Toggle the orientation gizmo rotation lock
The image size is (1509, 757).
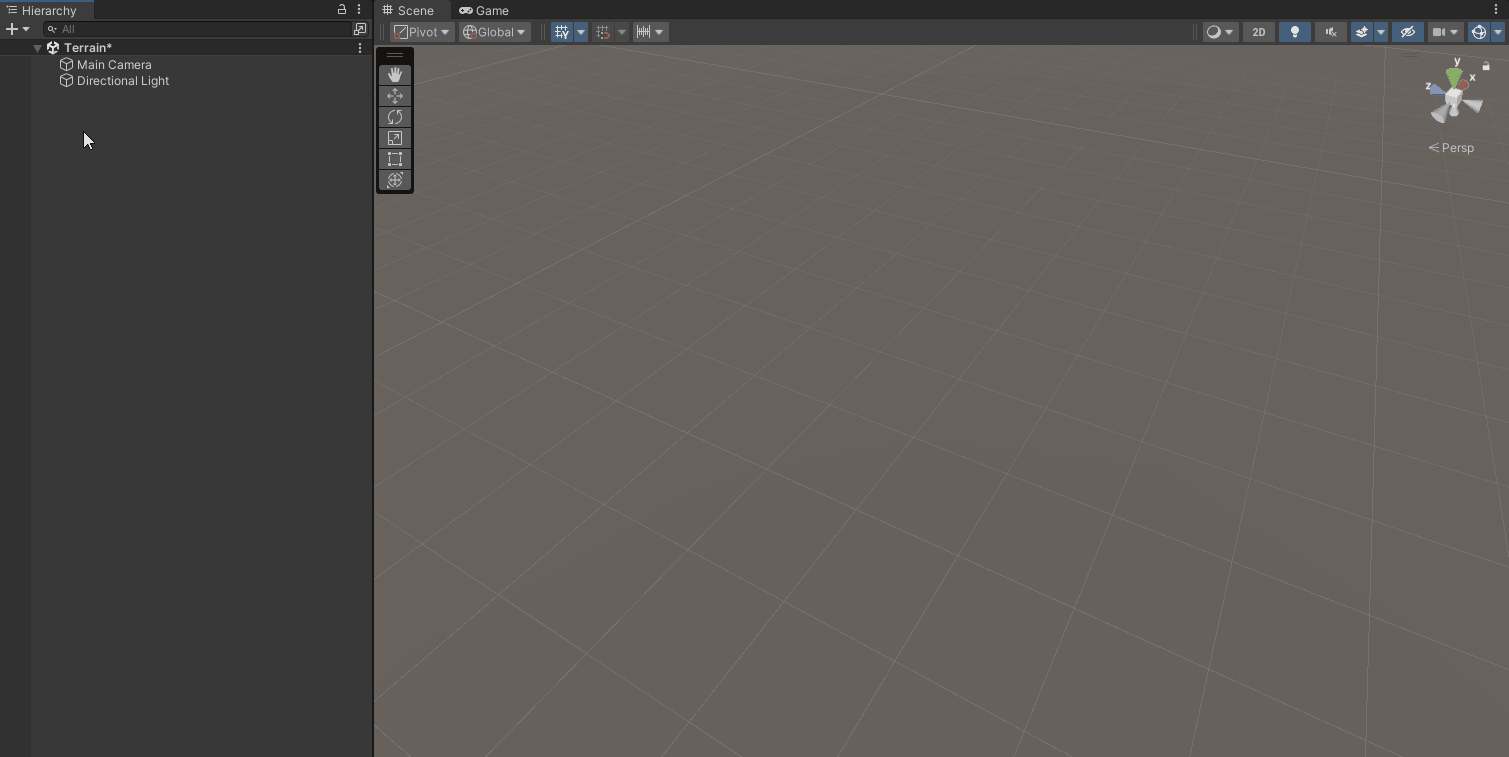(1486, 66)
